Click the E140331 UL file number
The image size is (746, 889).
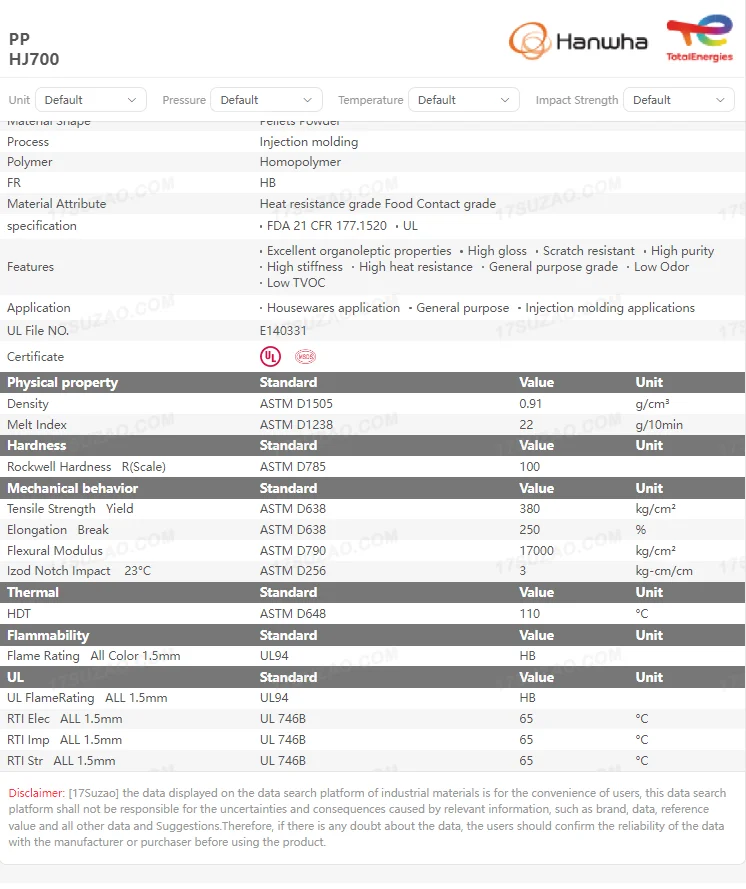tap(284, 330)
